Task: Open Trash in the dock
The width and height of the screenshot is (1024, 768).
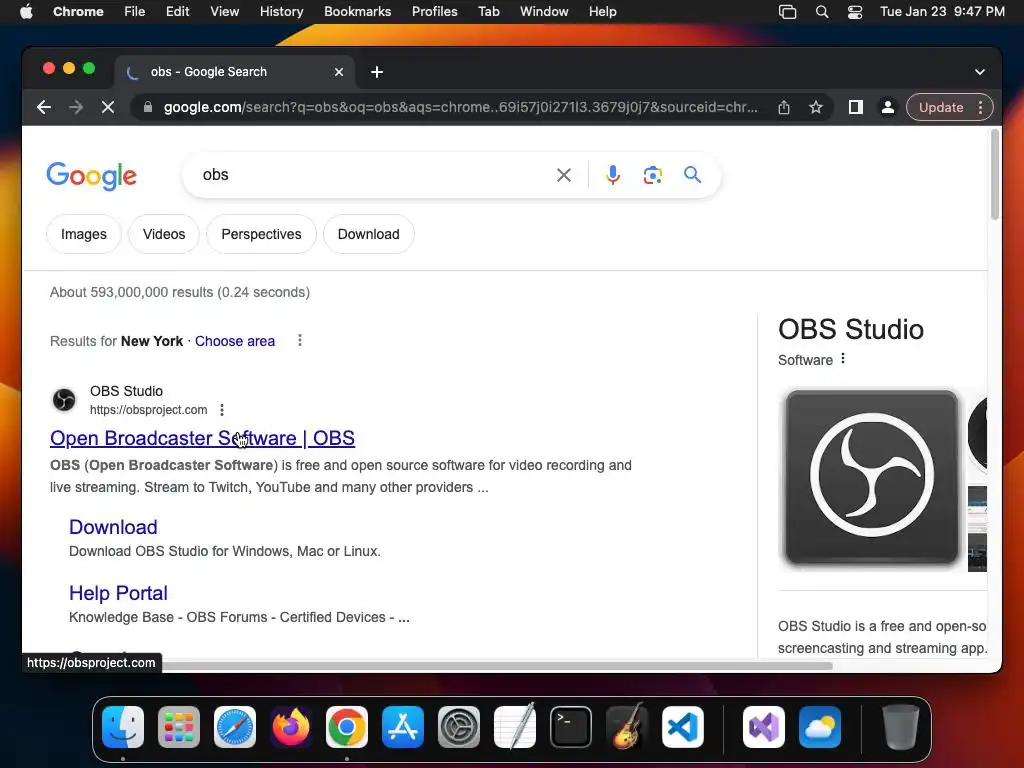Action: click(901, 727)
